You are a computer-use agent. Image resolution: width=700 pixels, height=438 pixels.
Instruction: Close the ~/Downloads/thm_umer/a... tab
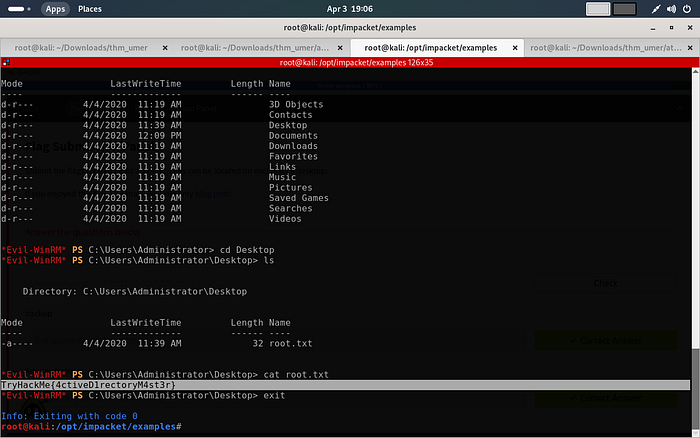(340, 48)
